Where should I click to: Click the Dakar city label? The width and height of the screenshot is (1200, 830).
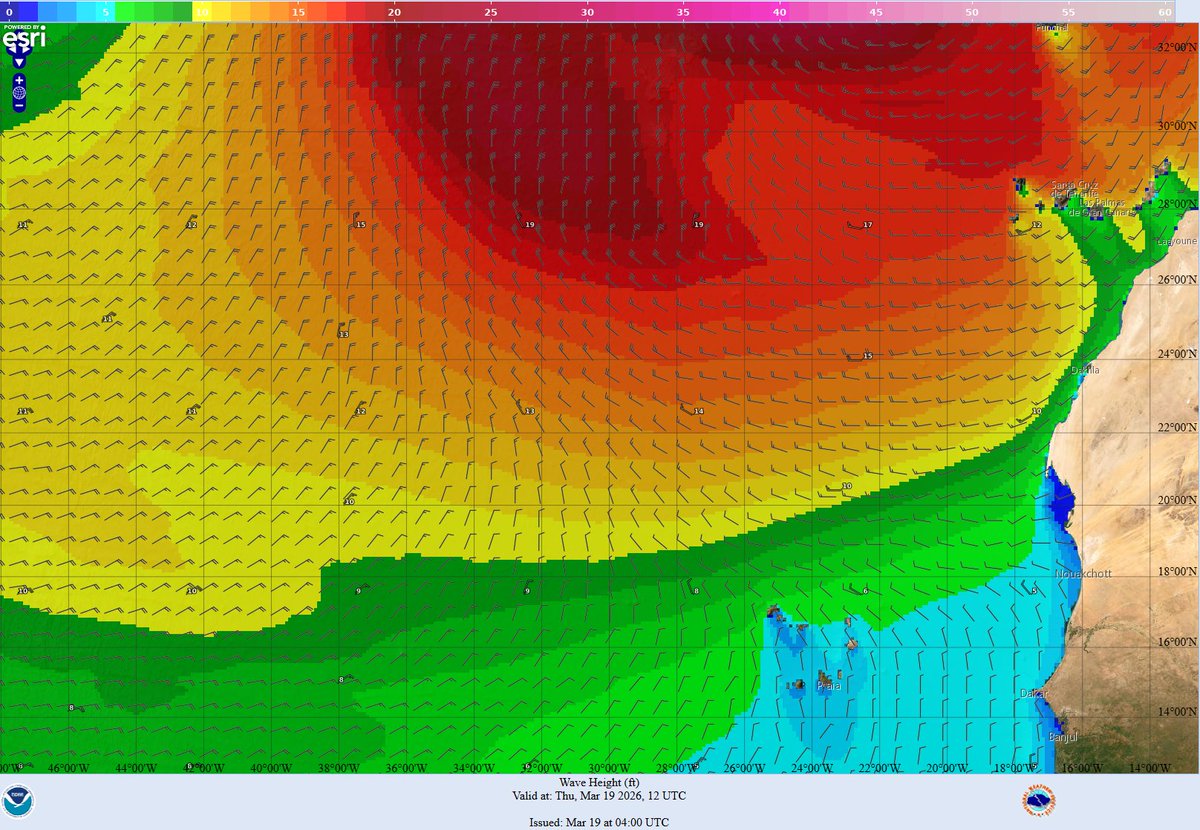(1032, 692)
